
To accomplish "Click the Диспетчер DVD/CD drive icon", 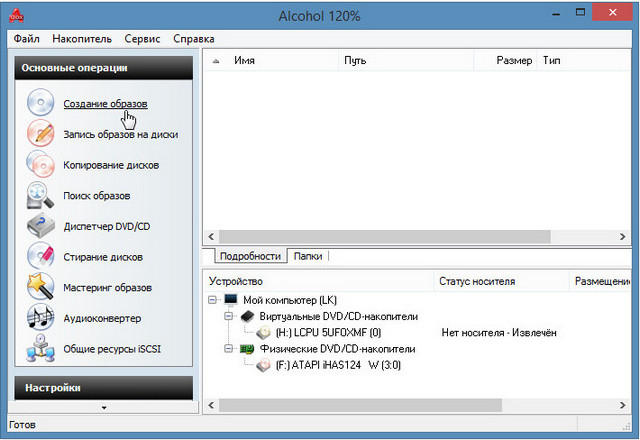I will (40, 225).
